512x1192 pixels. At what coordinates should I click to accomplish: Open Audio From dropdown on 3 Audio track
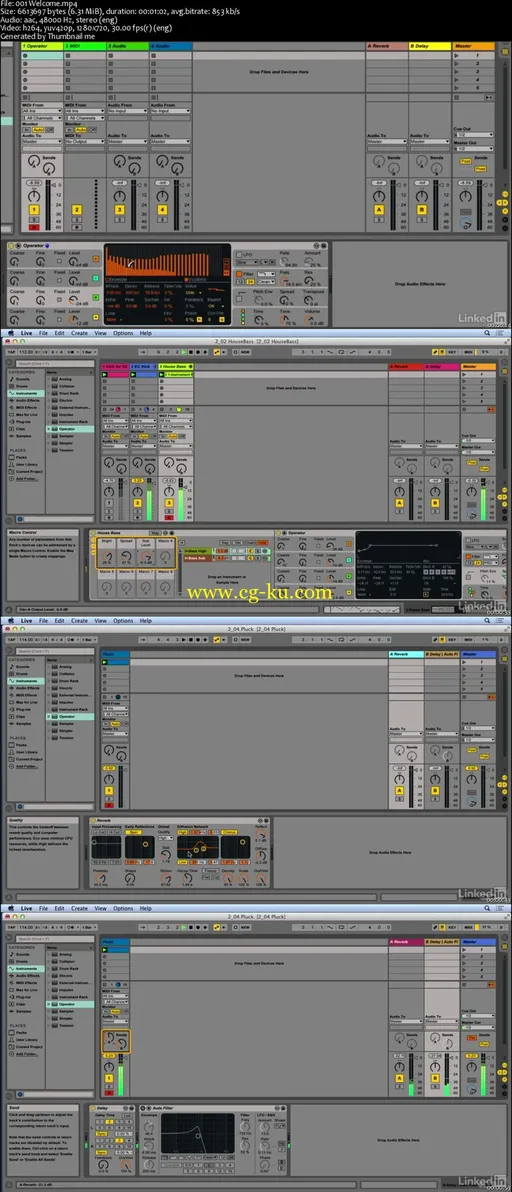126,111
